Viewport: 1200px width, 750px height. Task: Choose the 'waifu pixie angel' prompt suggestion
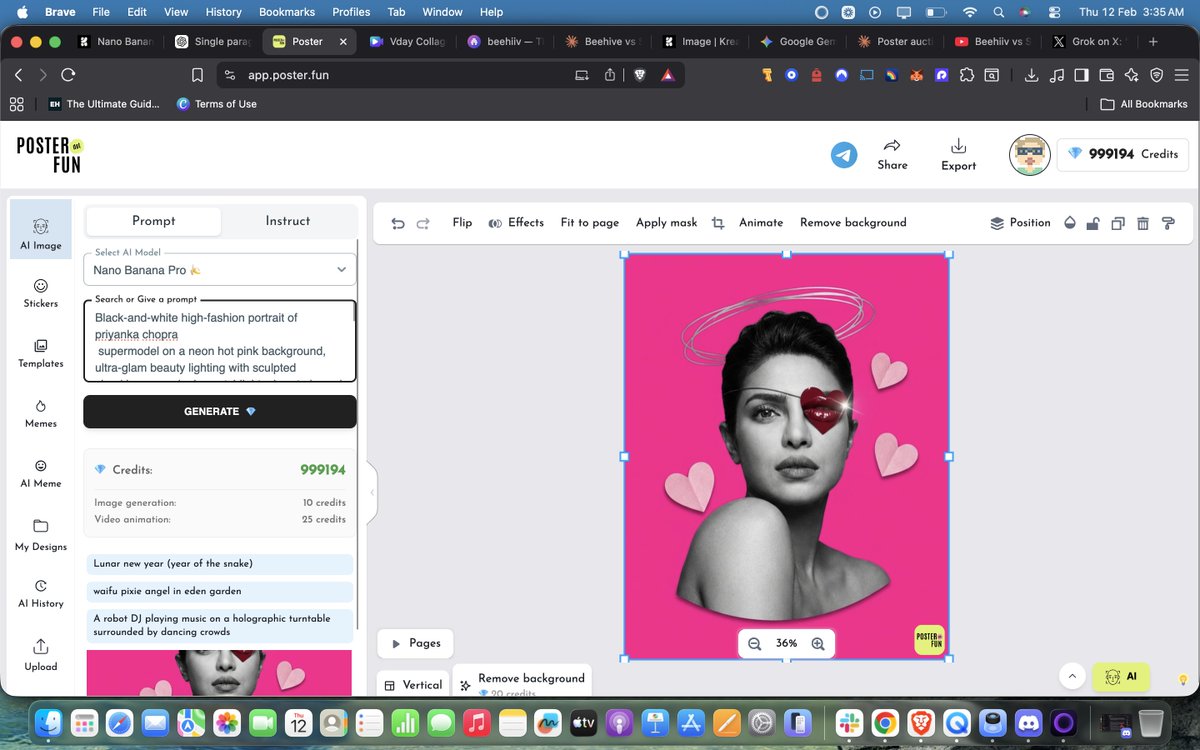pyautogui.click(x=219, y=592)
